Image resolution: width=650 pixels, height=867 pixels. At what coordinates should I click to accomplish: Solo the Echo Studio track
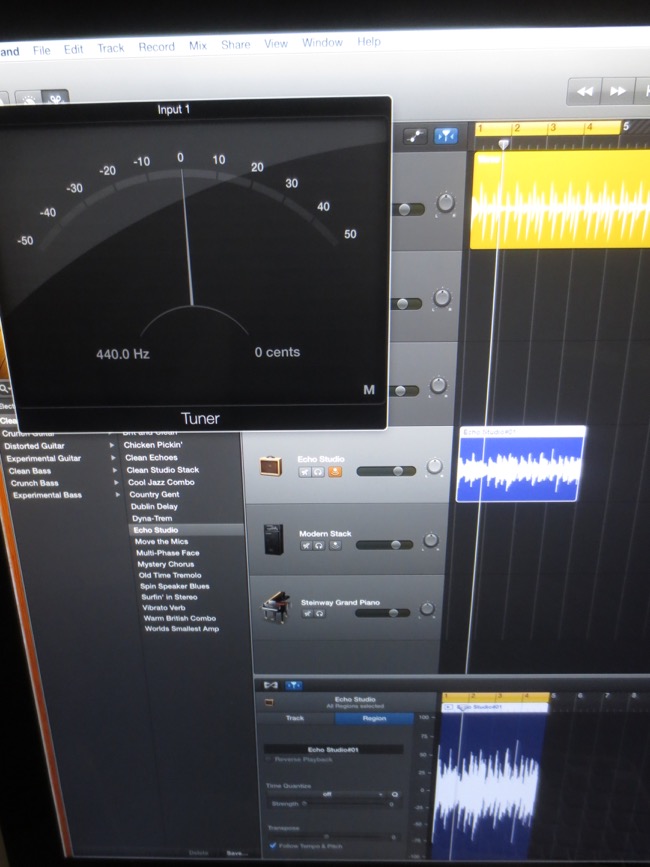click(318, 472)
